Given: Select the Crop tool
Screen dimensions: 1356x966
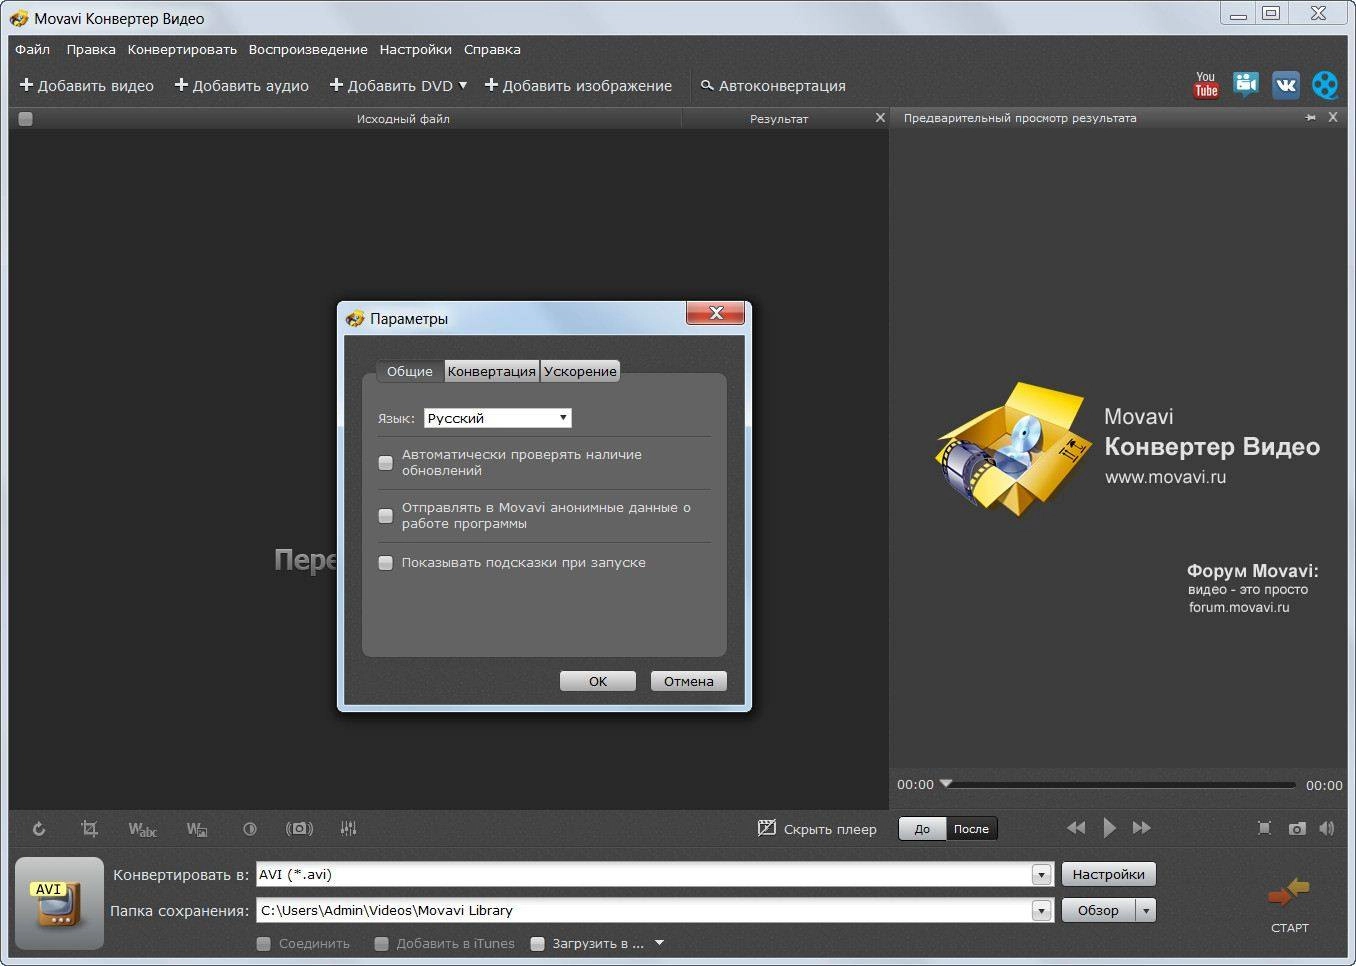Looking at the screenshot, I should 89,829.
